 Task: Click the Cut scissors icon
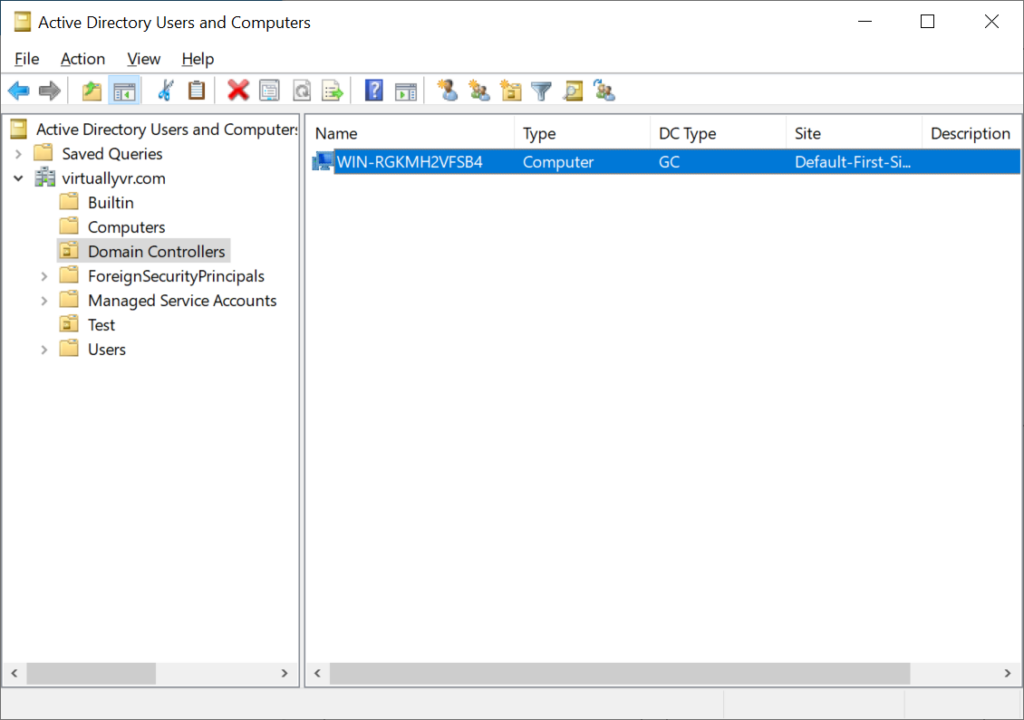(165, 91)
